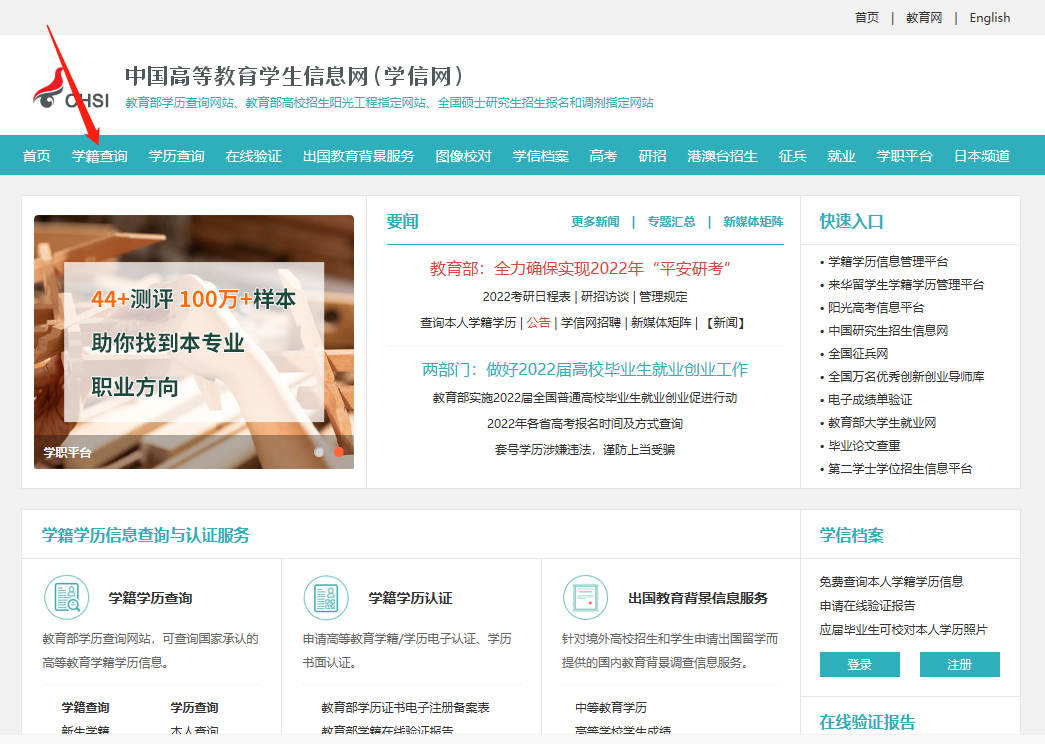Open 教育部学历证书电子注册备案表 link
The width and height of the screenshot is (1045, 744).
point(405,707)
